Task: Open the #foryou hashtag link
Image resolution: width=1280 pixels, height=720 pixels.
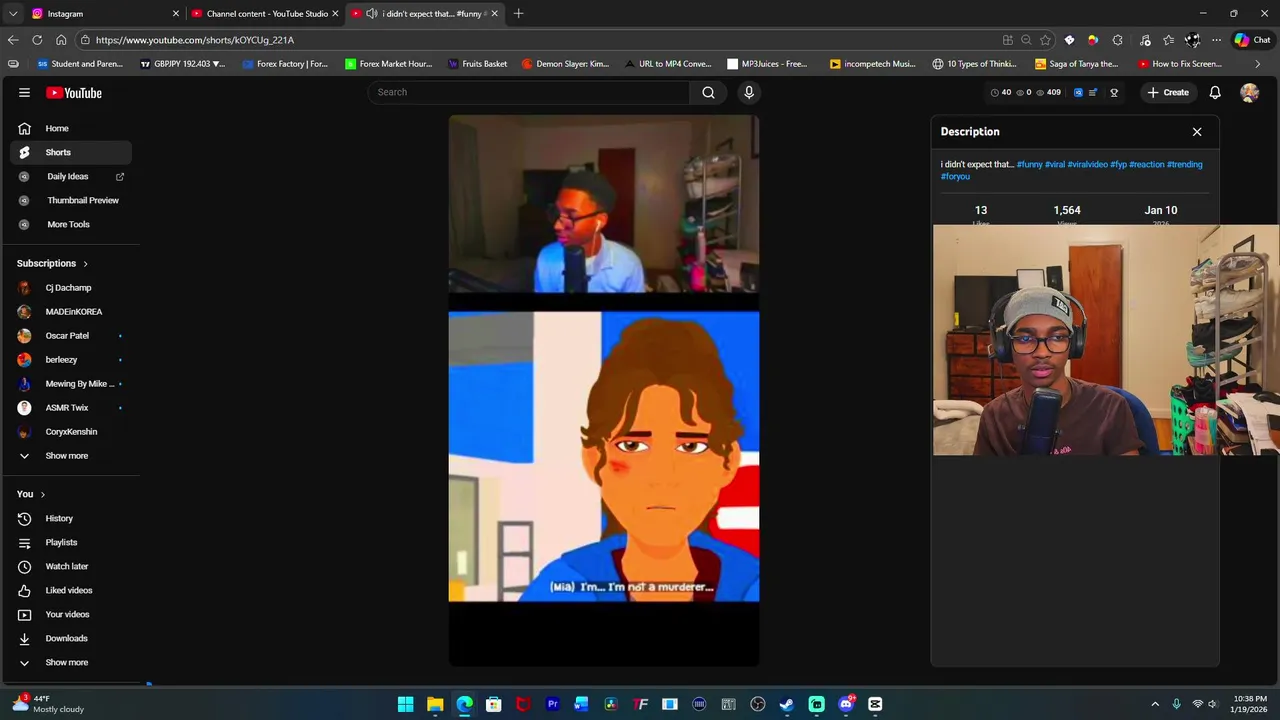Action: [x=955, y=176]
